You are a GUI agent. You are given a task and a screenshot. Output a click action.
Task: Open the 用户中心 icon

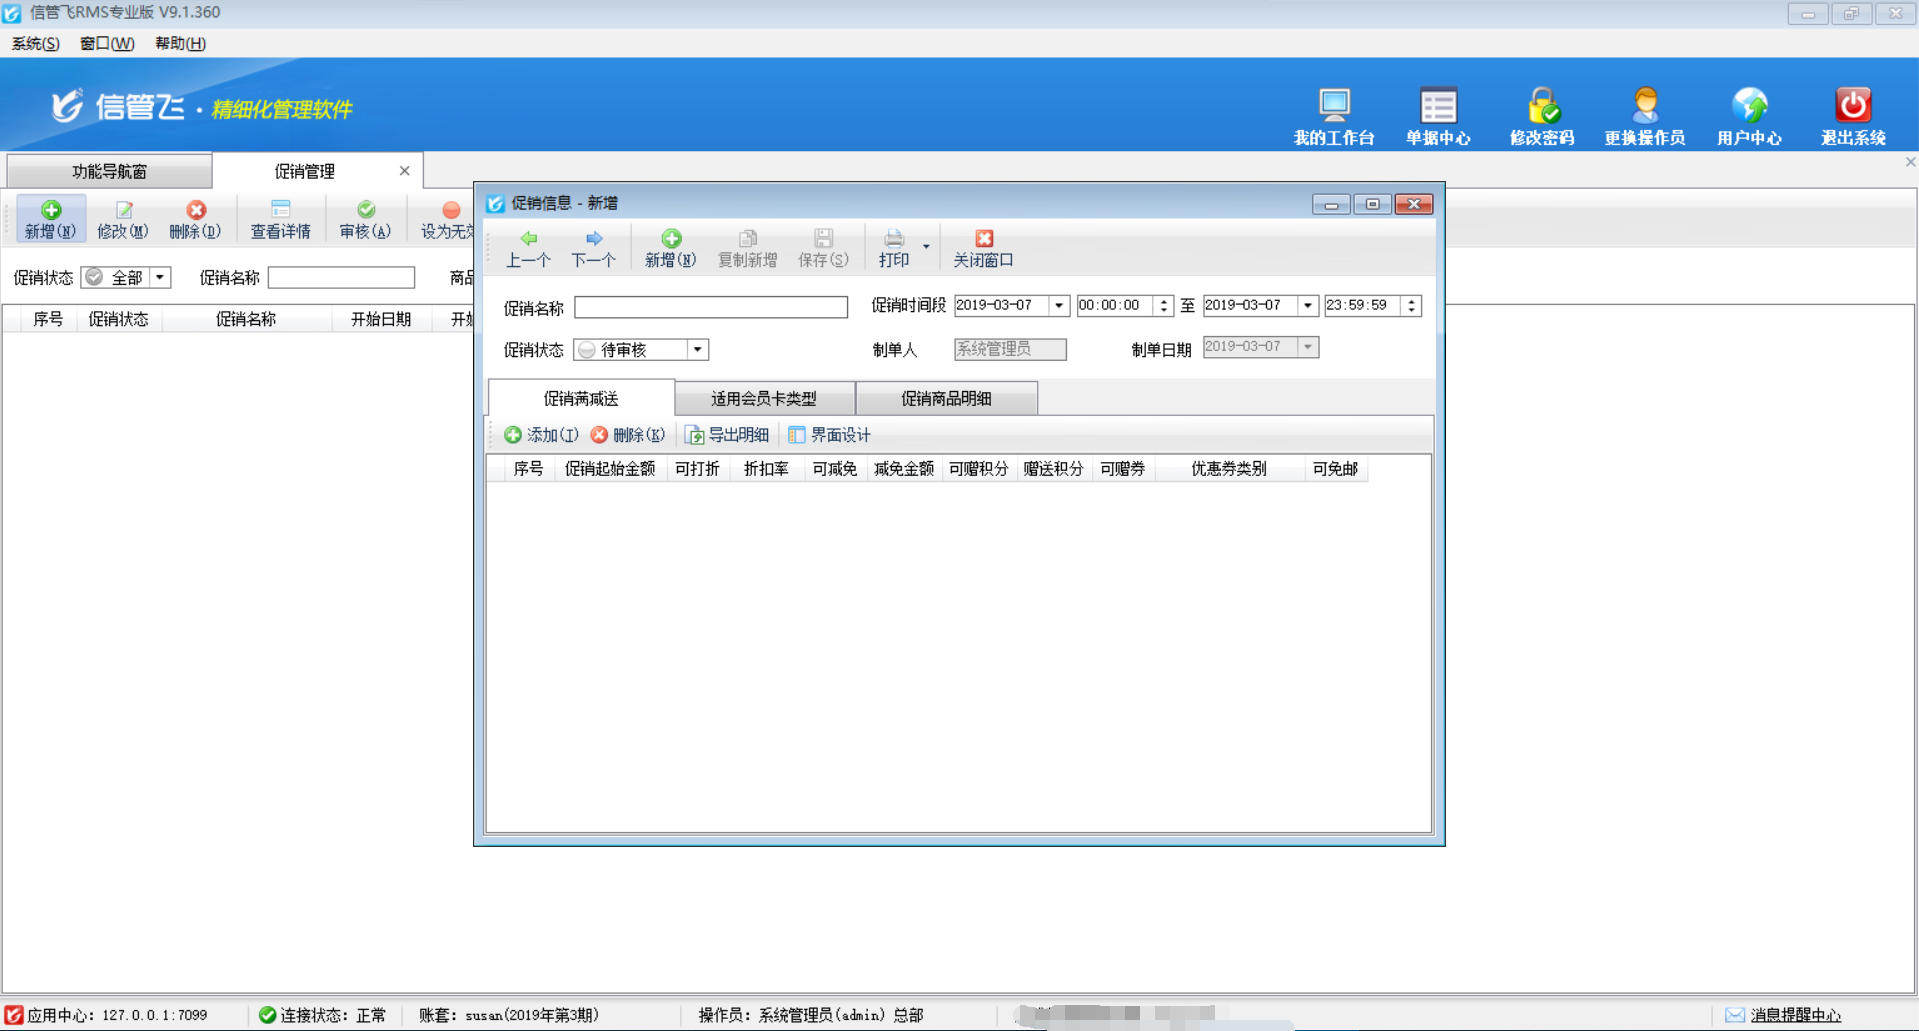click(1749, 112)
